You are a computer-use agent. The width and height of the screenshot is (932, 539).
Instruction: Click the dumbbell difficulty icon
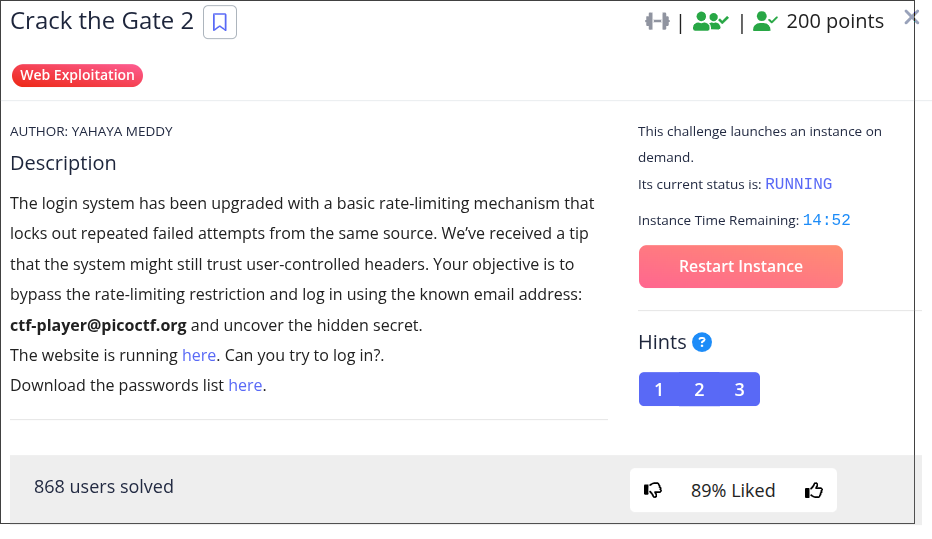(x=656, y=21)
